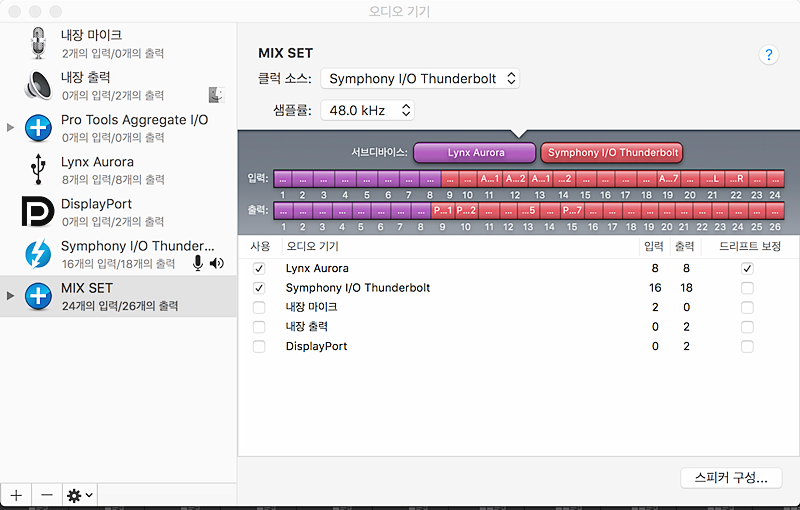Expand the Pro Tools Aggregate I/O triangle
The height and width of the screenshot is (510, 800).
[10, 128]
